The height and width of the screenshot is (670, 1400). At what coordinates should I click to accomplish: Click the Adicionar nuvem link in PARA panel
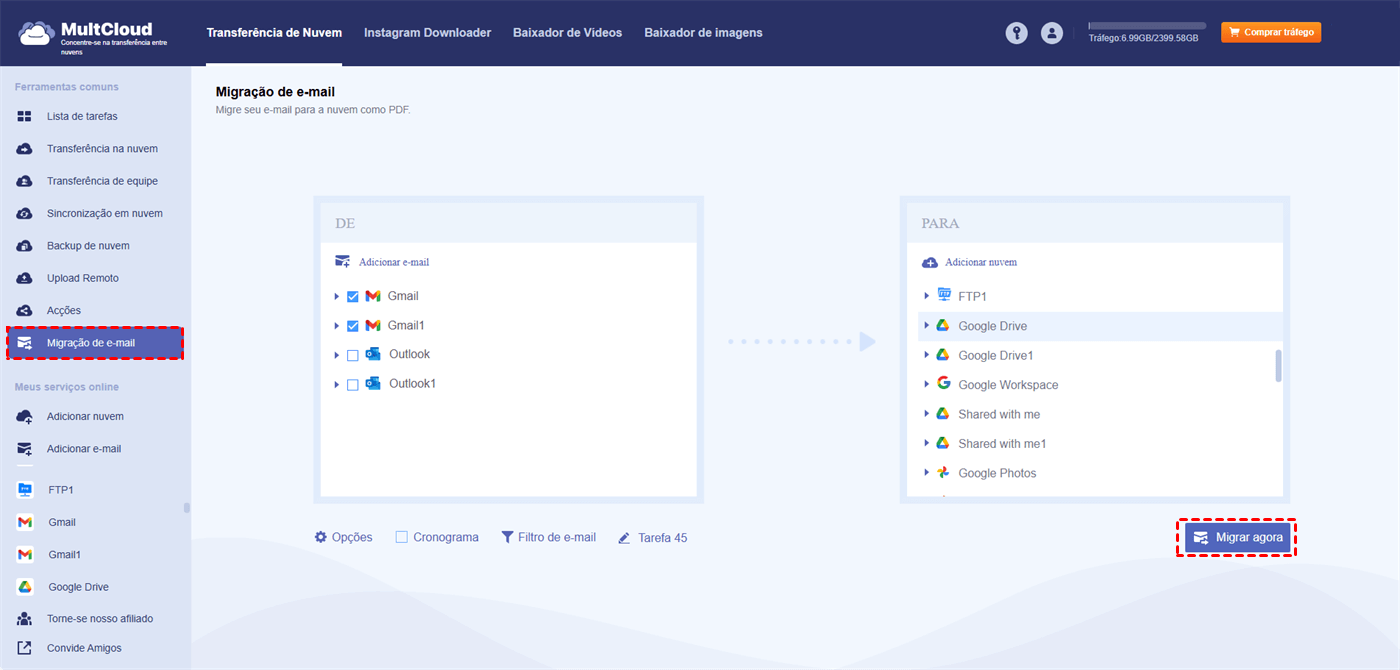point(981,262)
